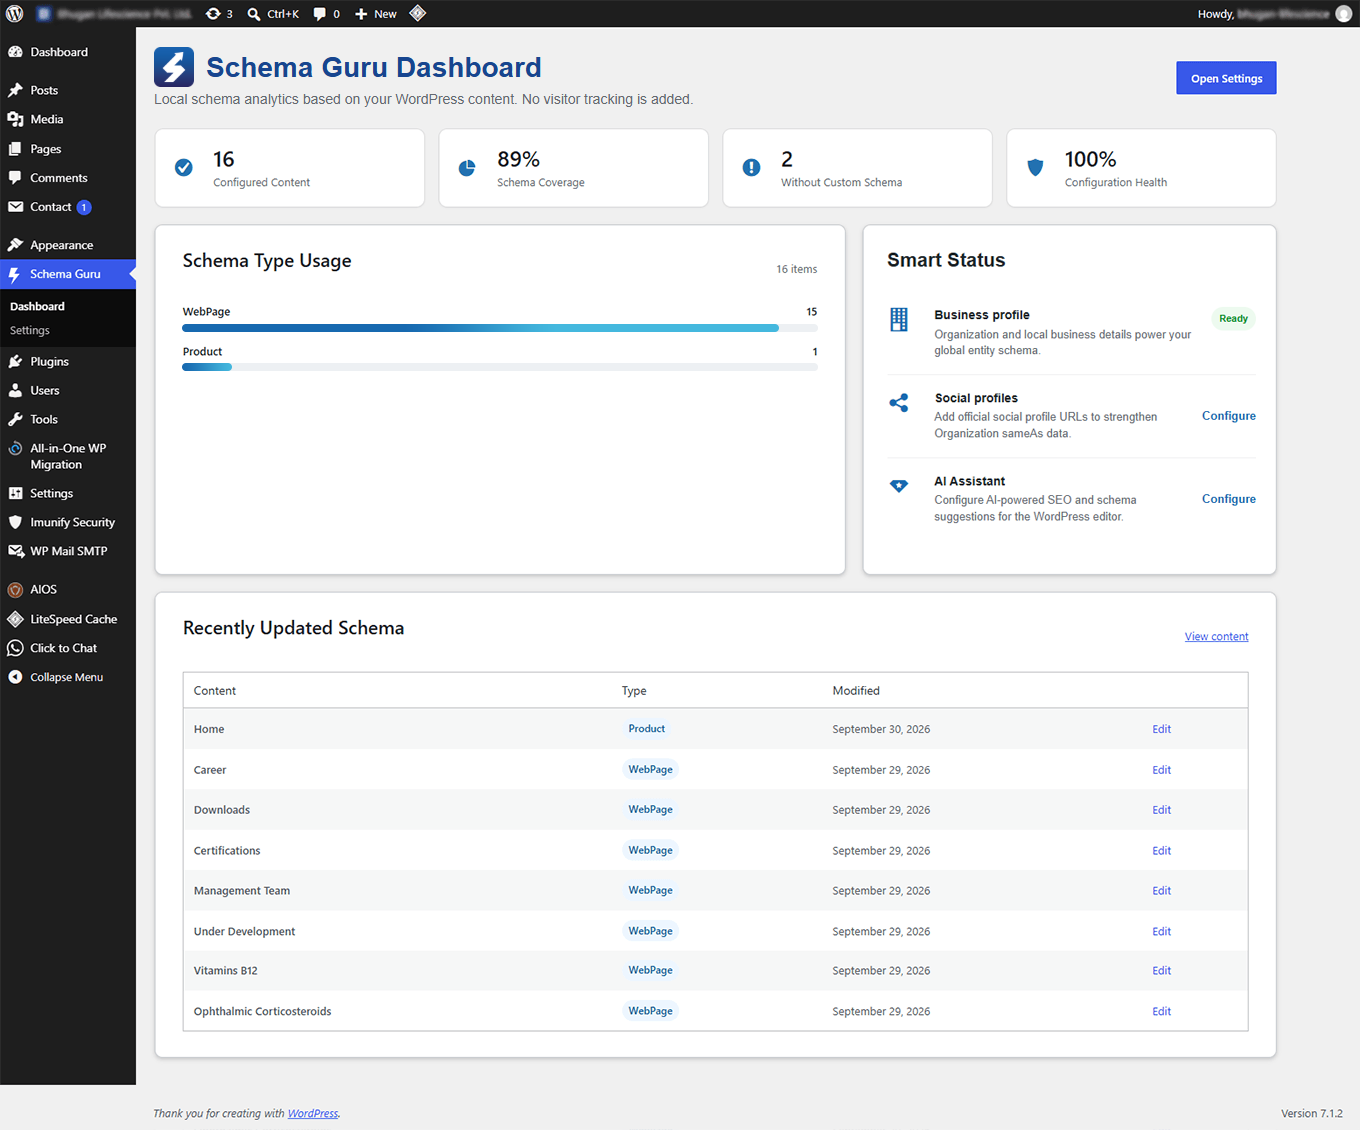This screenshot has height=1130, width=1360.
Task: Click the Business profile building icon
Action: tap(899, 319)
